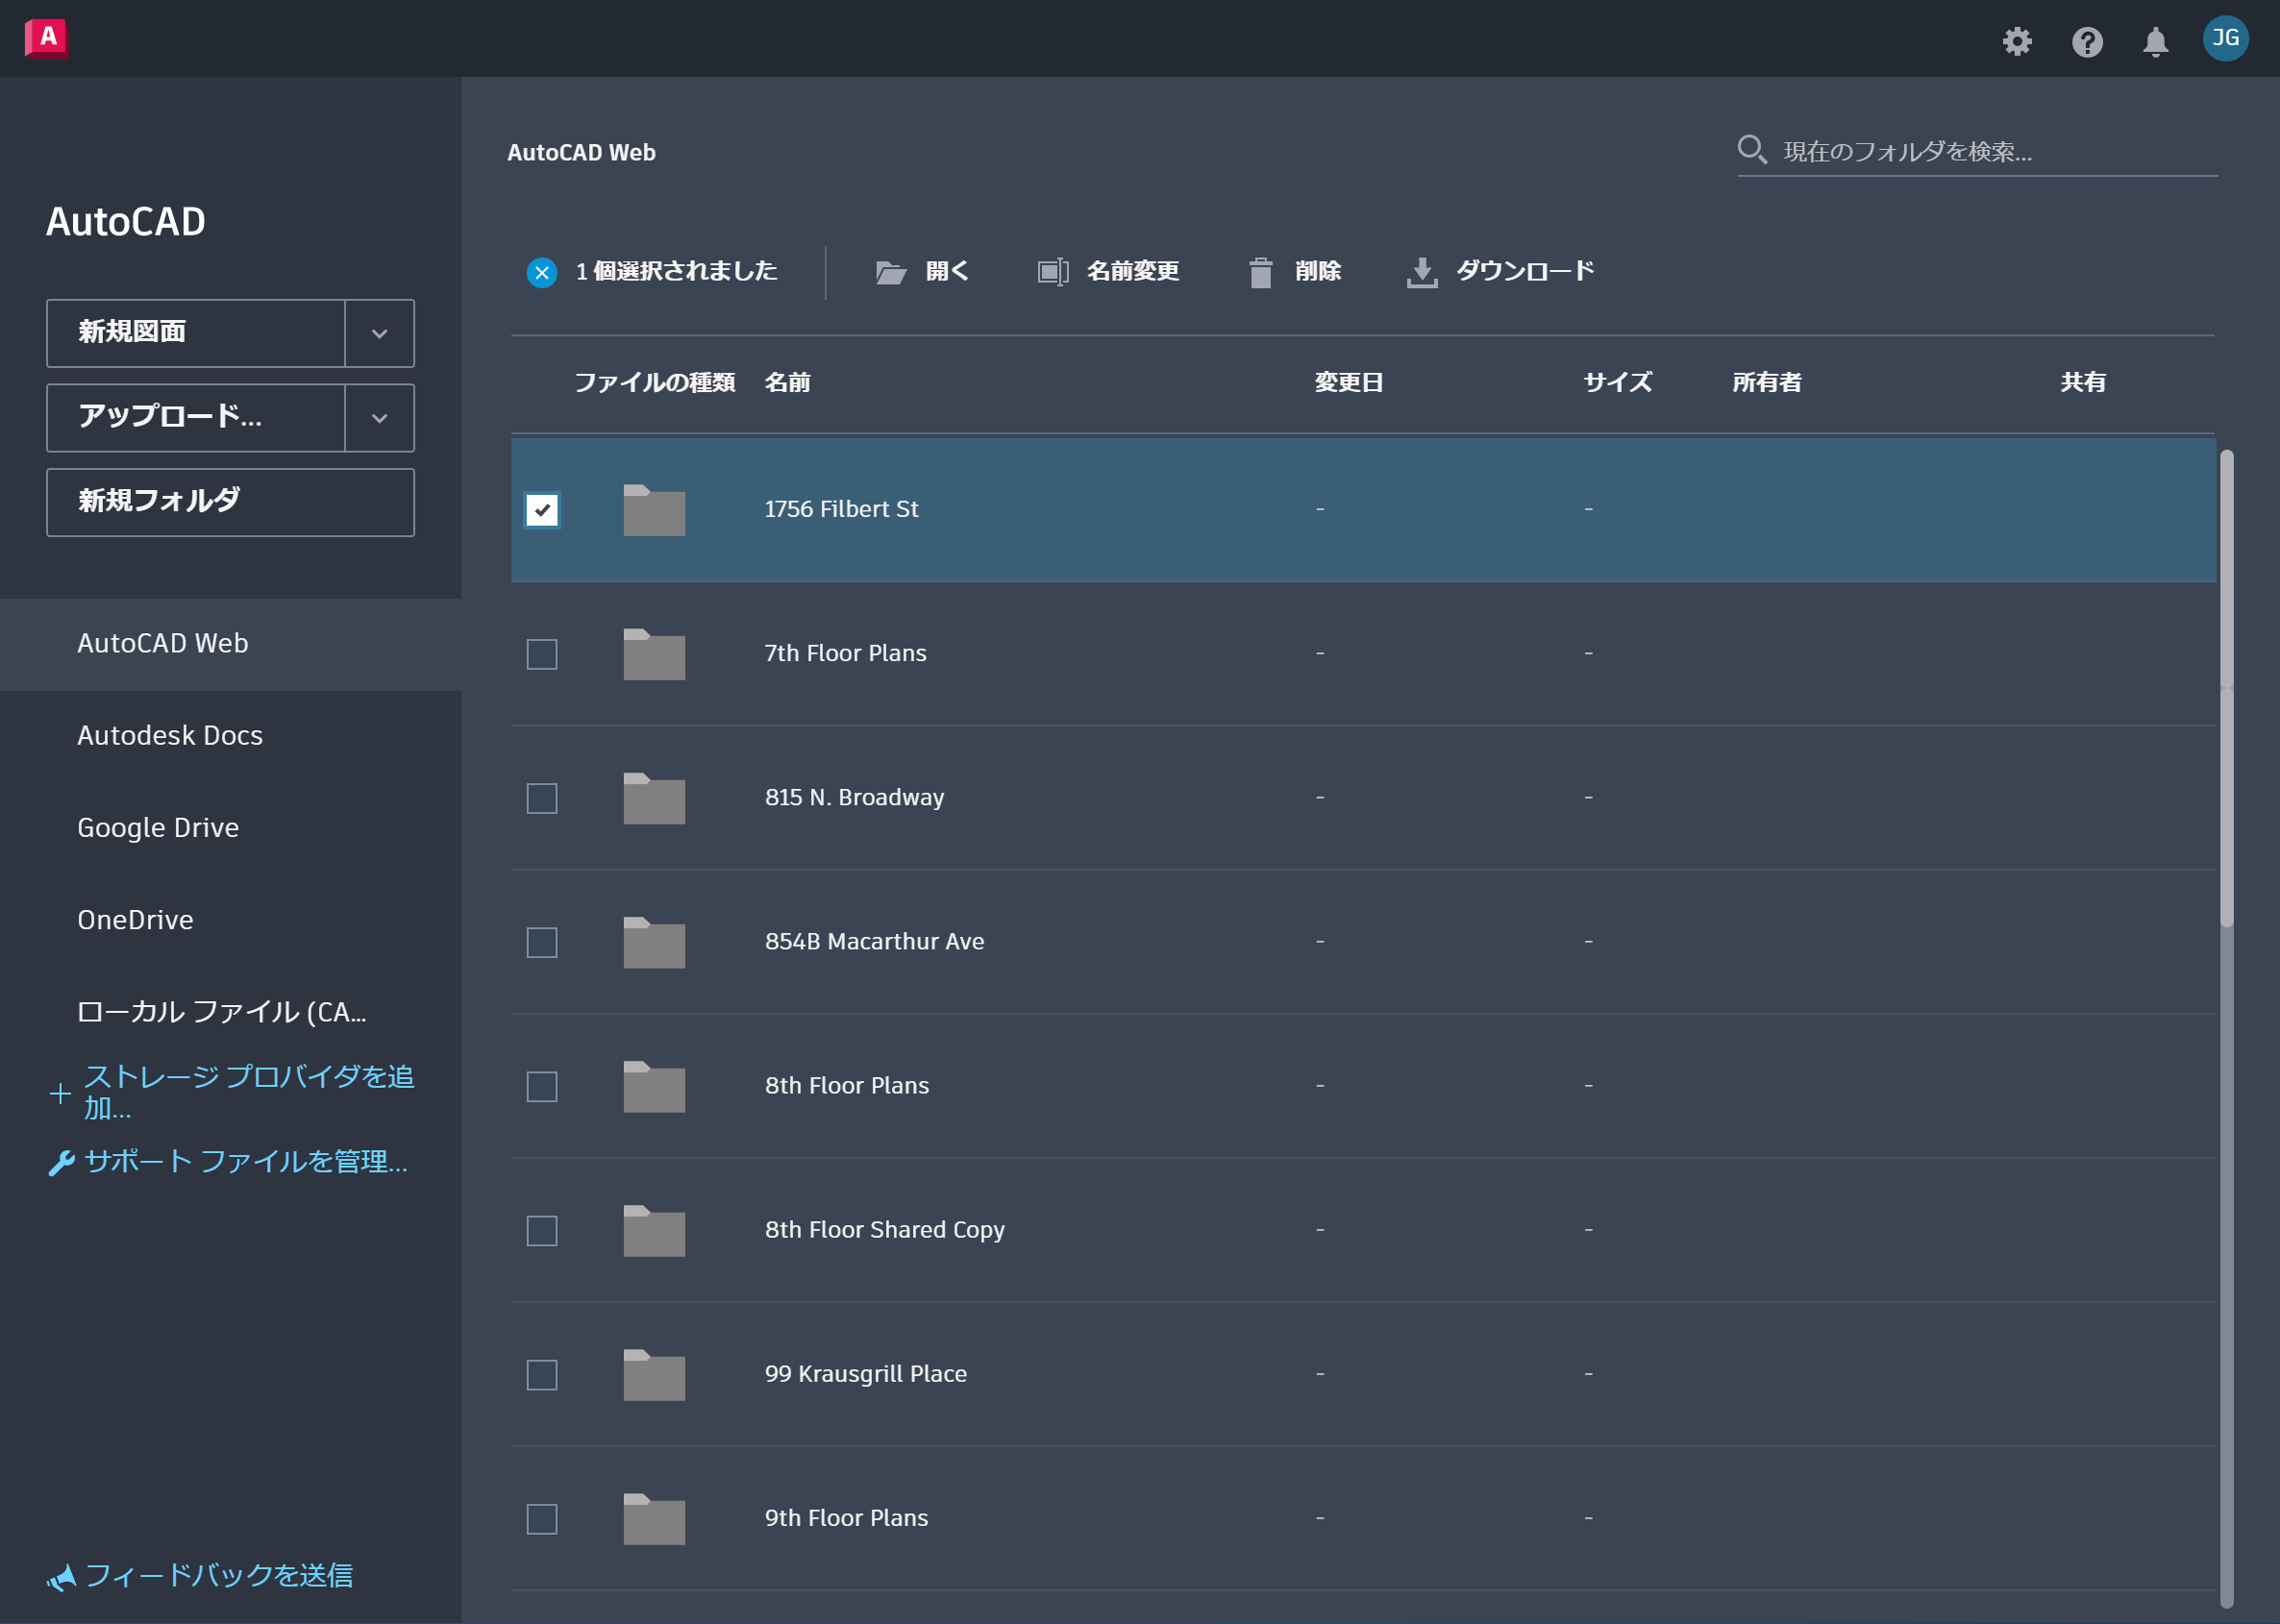Viewport: 2280px width, 1624px height.
Task: Click 開く action button text
Action: tap(947, 271)
